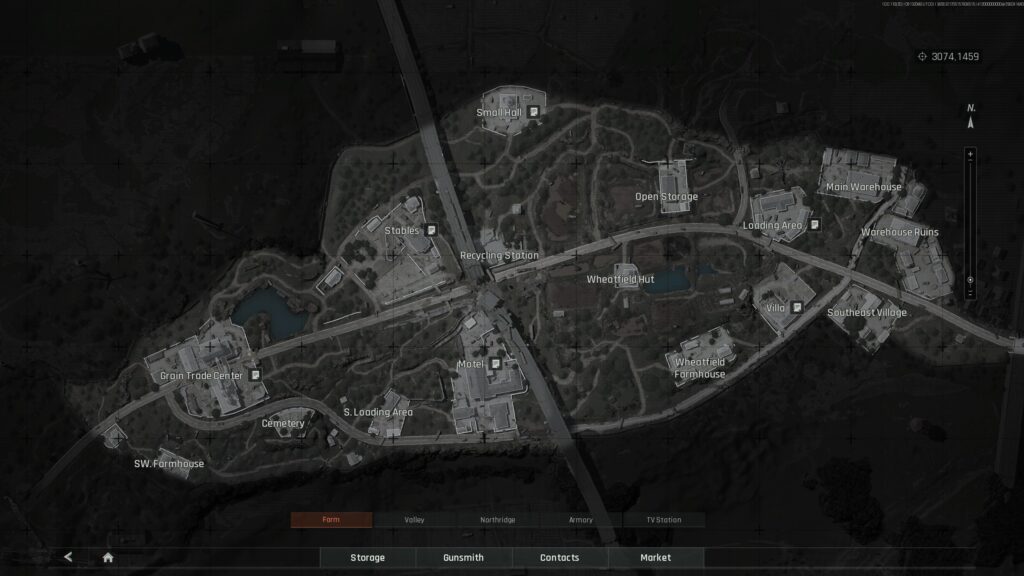Open the Storage menu
The width and height of the screenshot is (1024, 576).
point(367,557)
